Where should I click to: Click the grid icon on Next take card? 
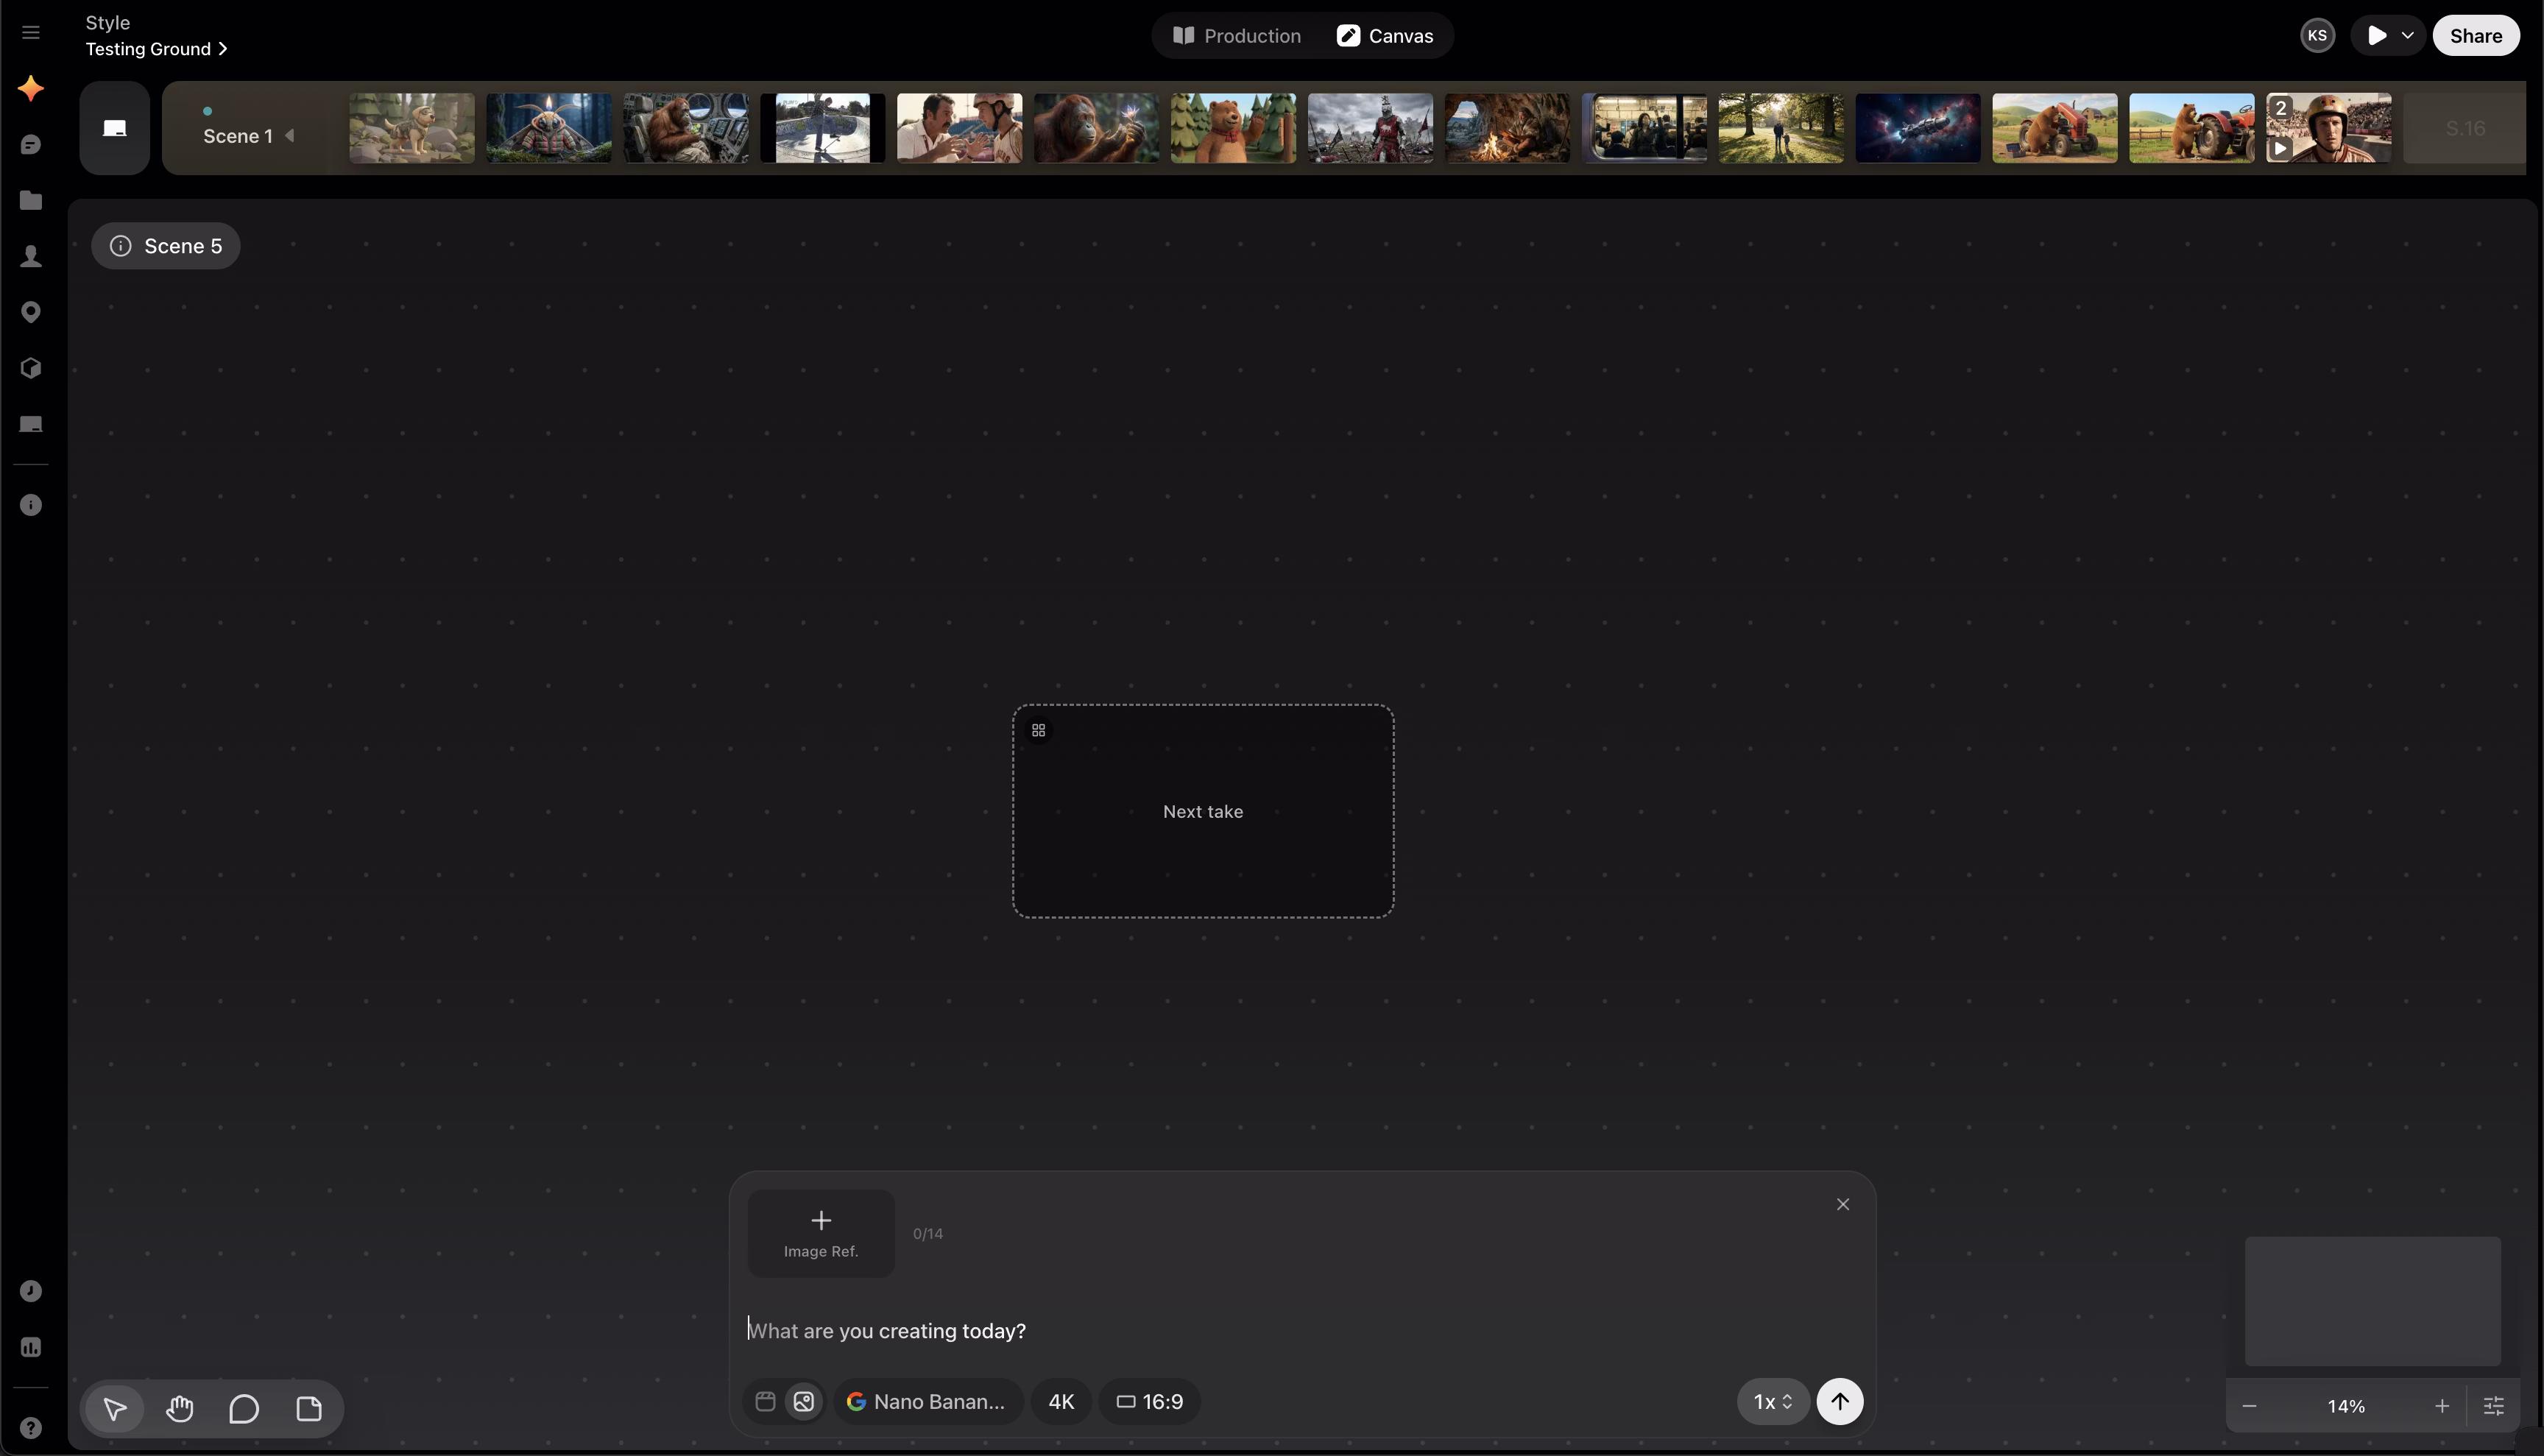coord(1038,731)
